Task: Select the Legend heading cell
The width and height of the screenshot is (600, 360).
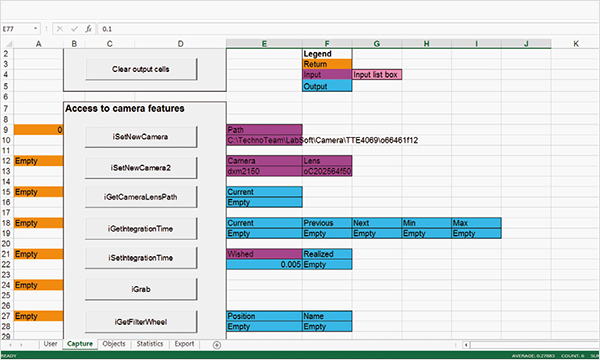Action: click(x=327, y=54)
